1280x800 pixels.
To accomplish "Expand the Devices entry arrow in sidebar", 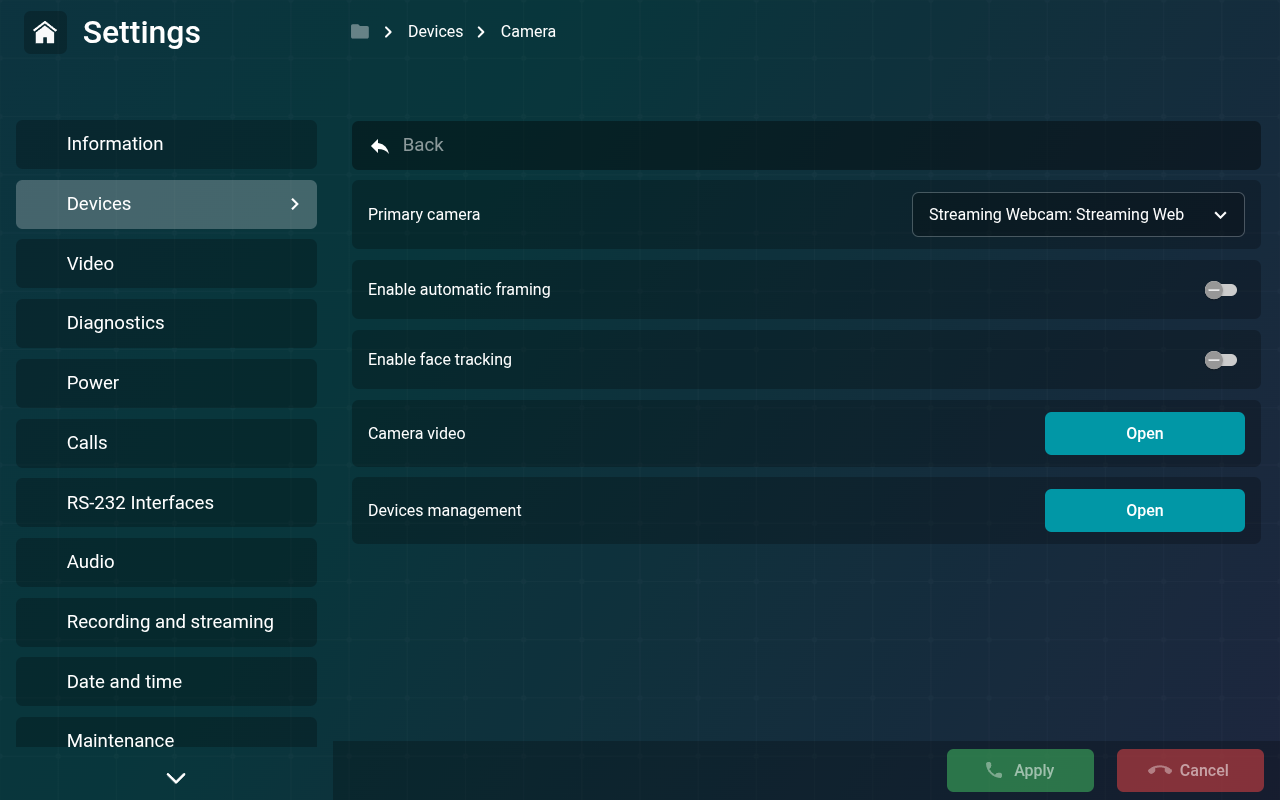I will pos(294,204).
